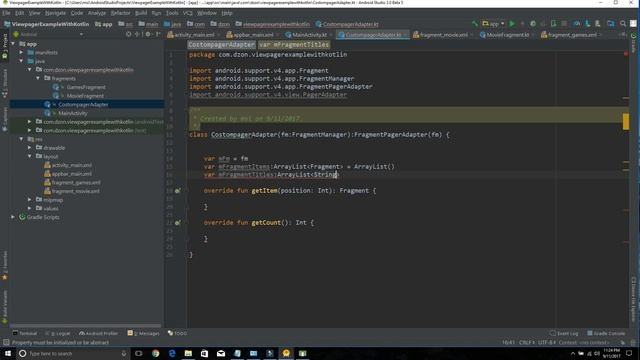
Task: Open the Code menu
Action: tap(77, 13)
